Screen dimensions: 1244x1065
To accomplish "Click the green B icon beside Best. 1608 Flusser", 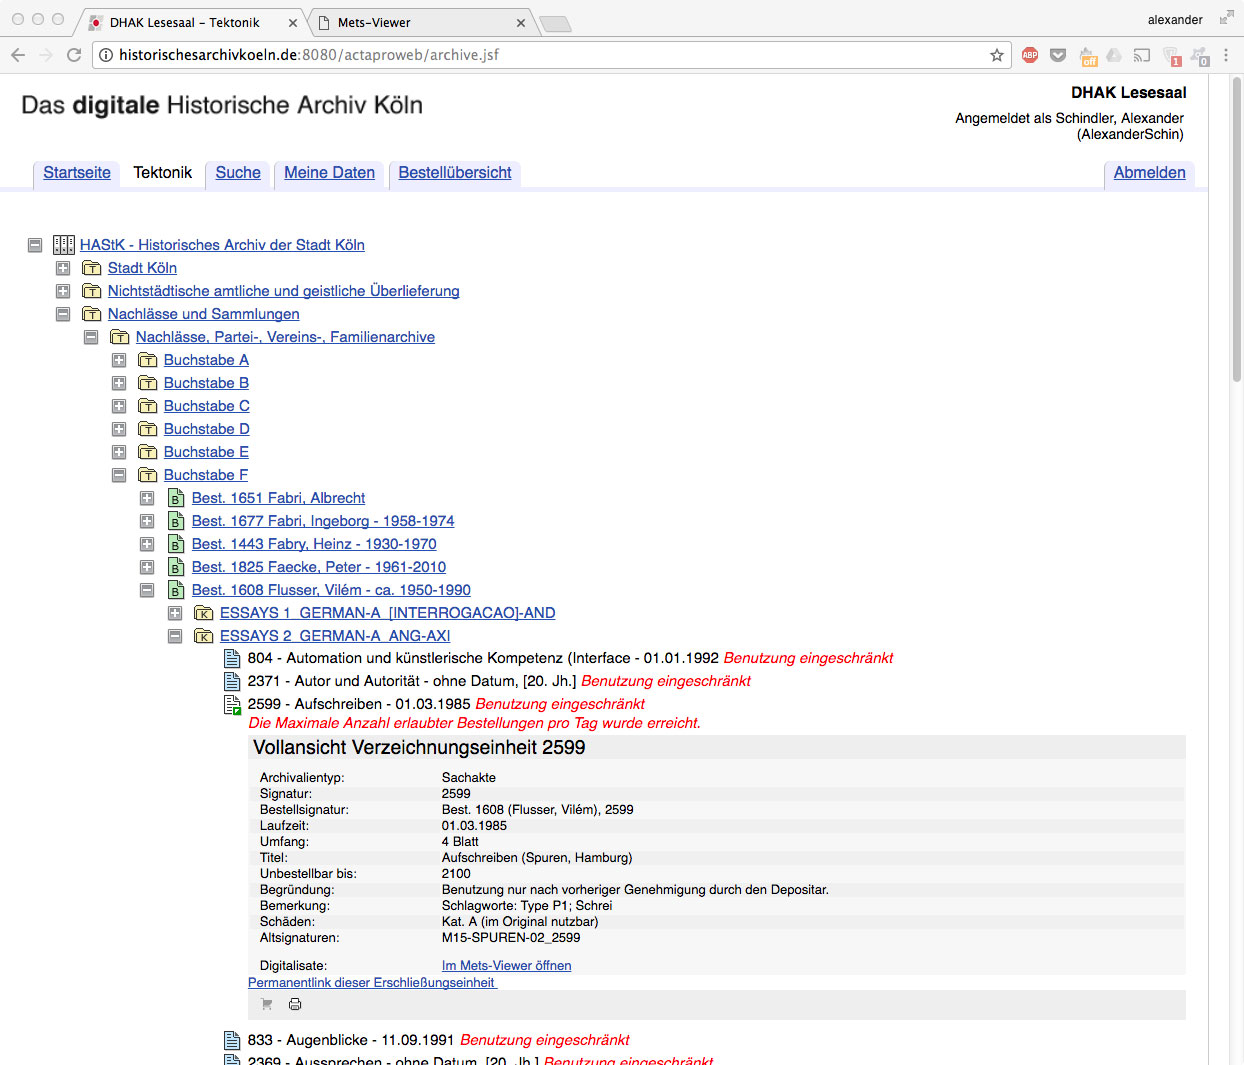I will (176, 590).
